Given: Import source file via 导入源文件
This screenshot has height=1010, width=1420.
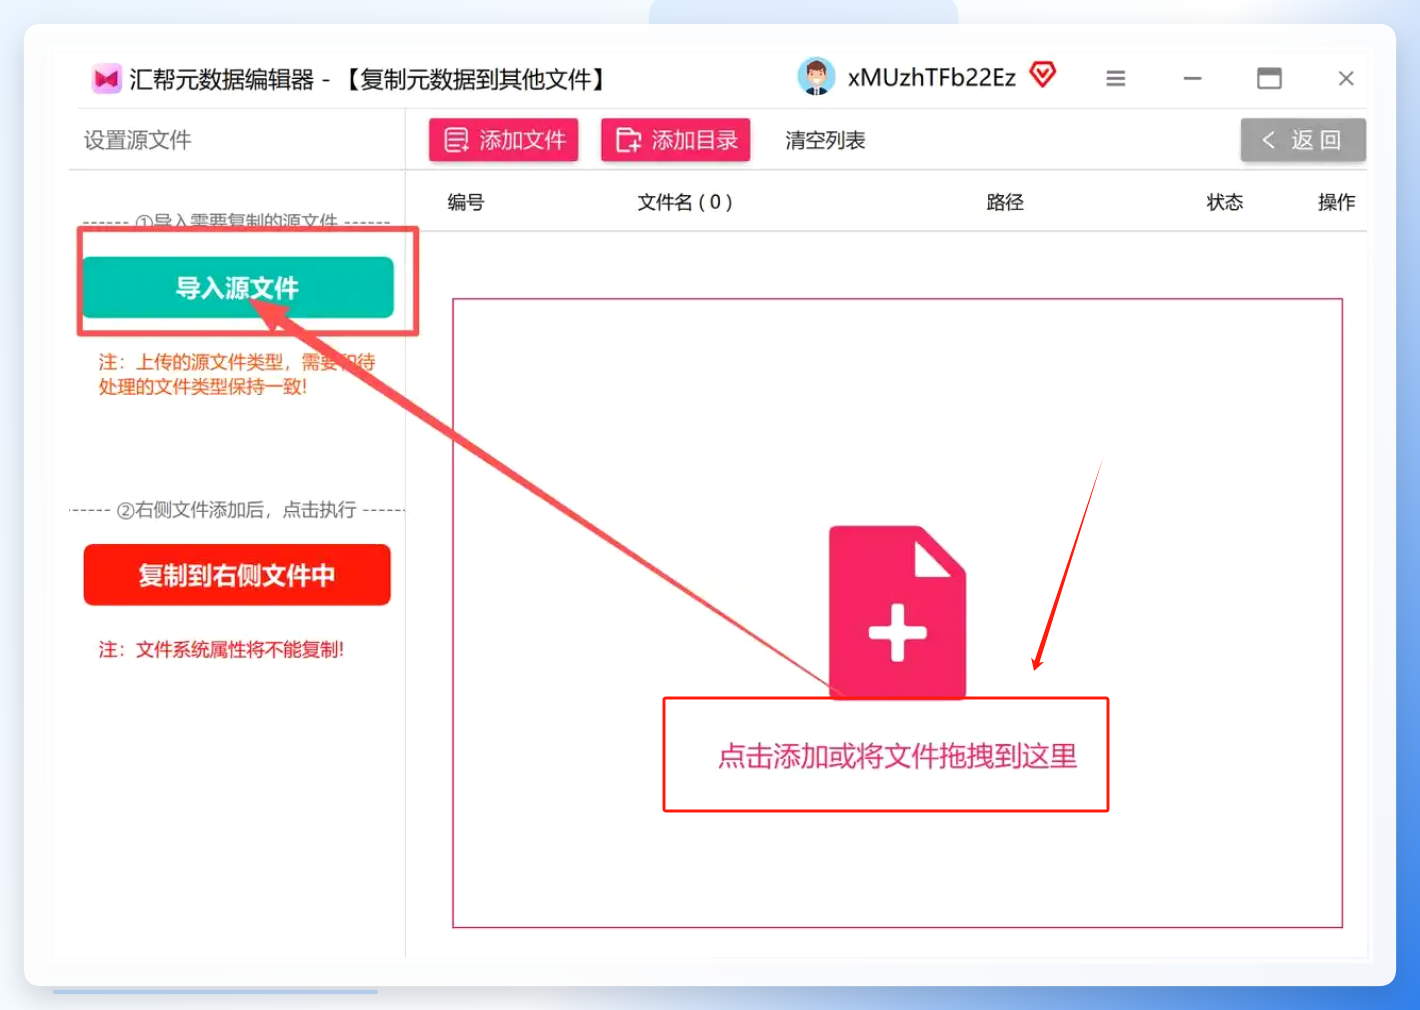Looking at the screenshot, I should point(238,288).
